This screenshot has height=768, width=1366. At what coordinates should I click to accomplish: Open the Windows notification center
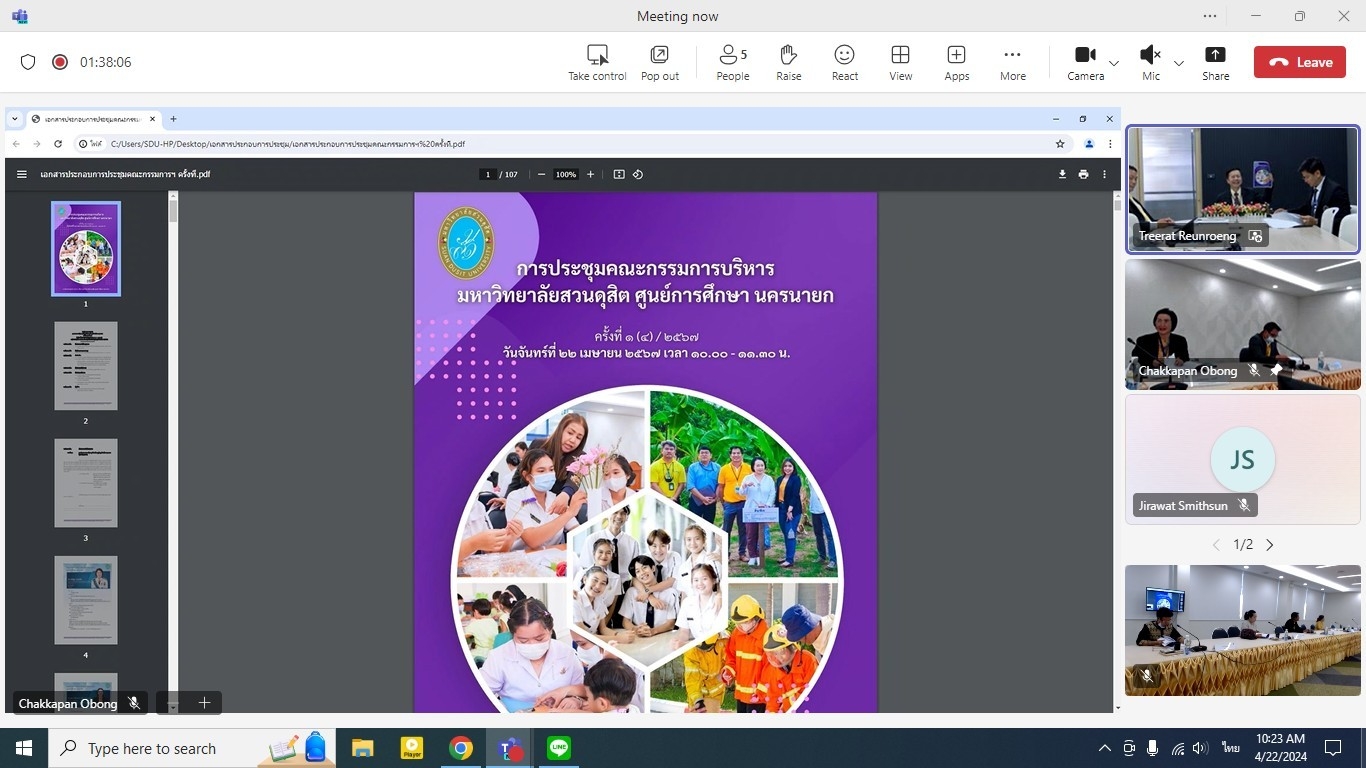click(1333, 748)
